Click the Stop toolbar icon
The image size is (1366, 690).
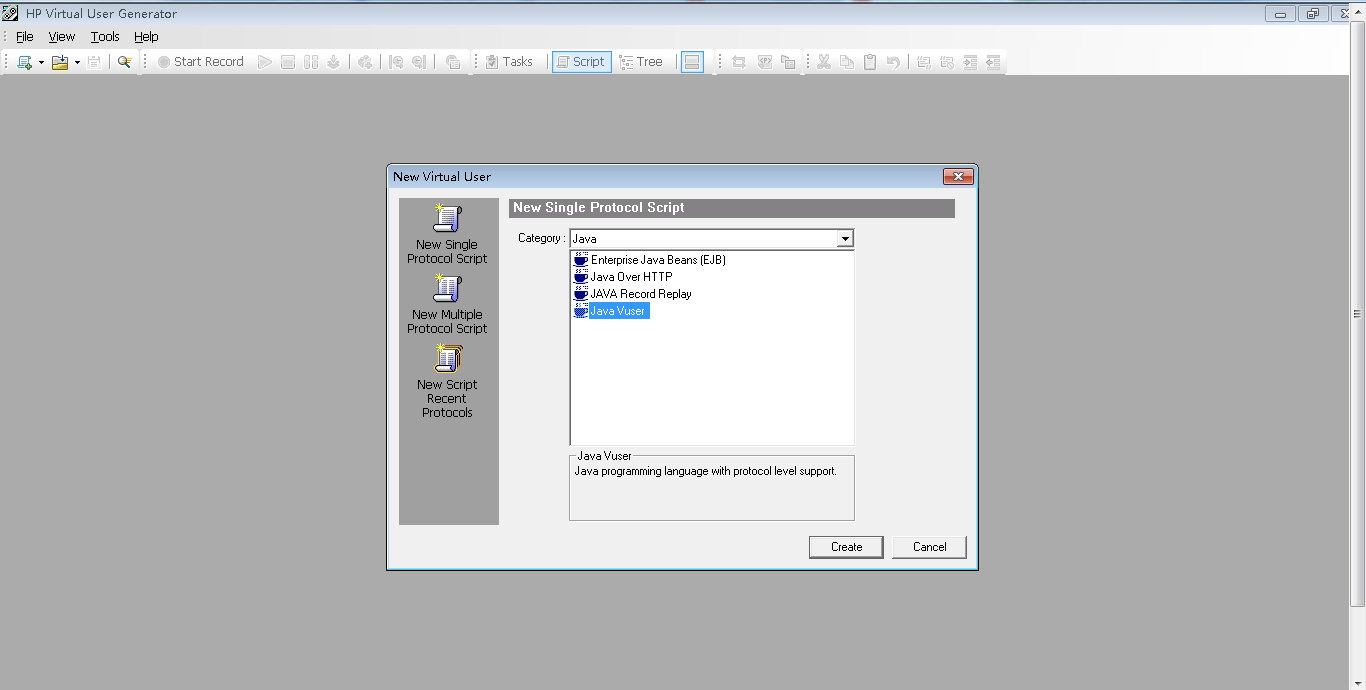tap(288, 62)
